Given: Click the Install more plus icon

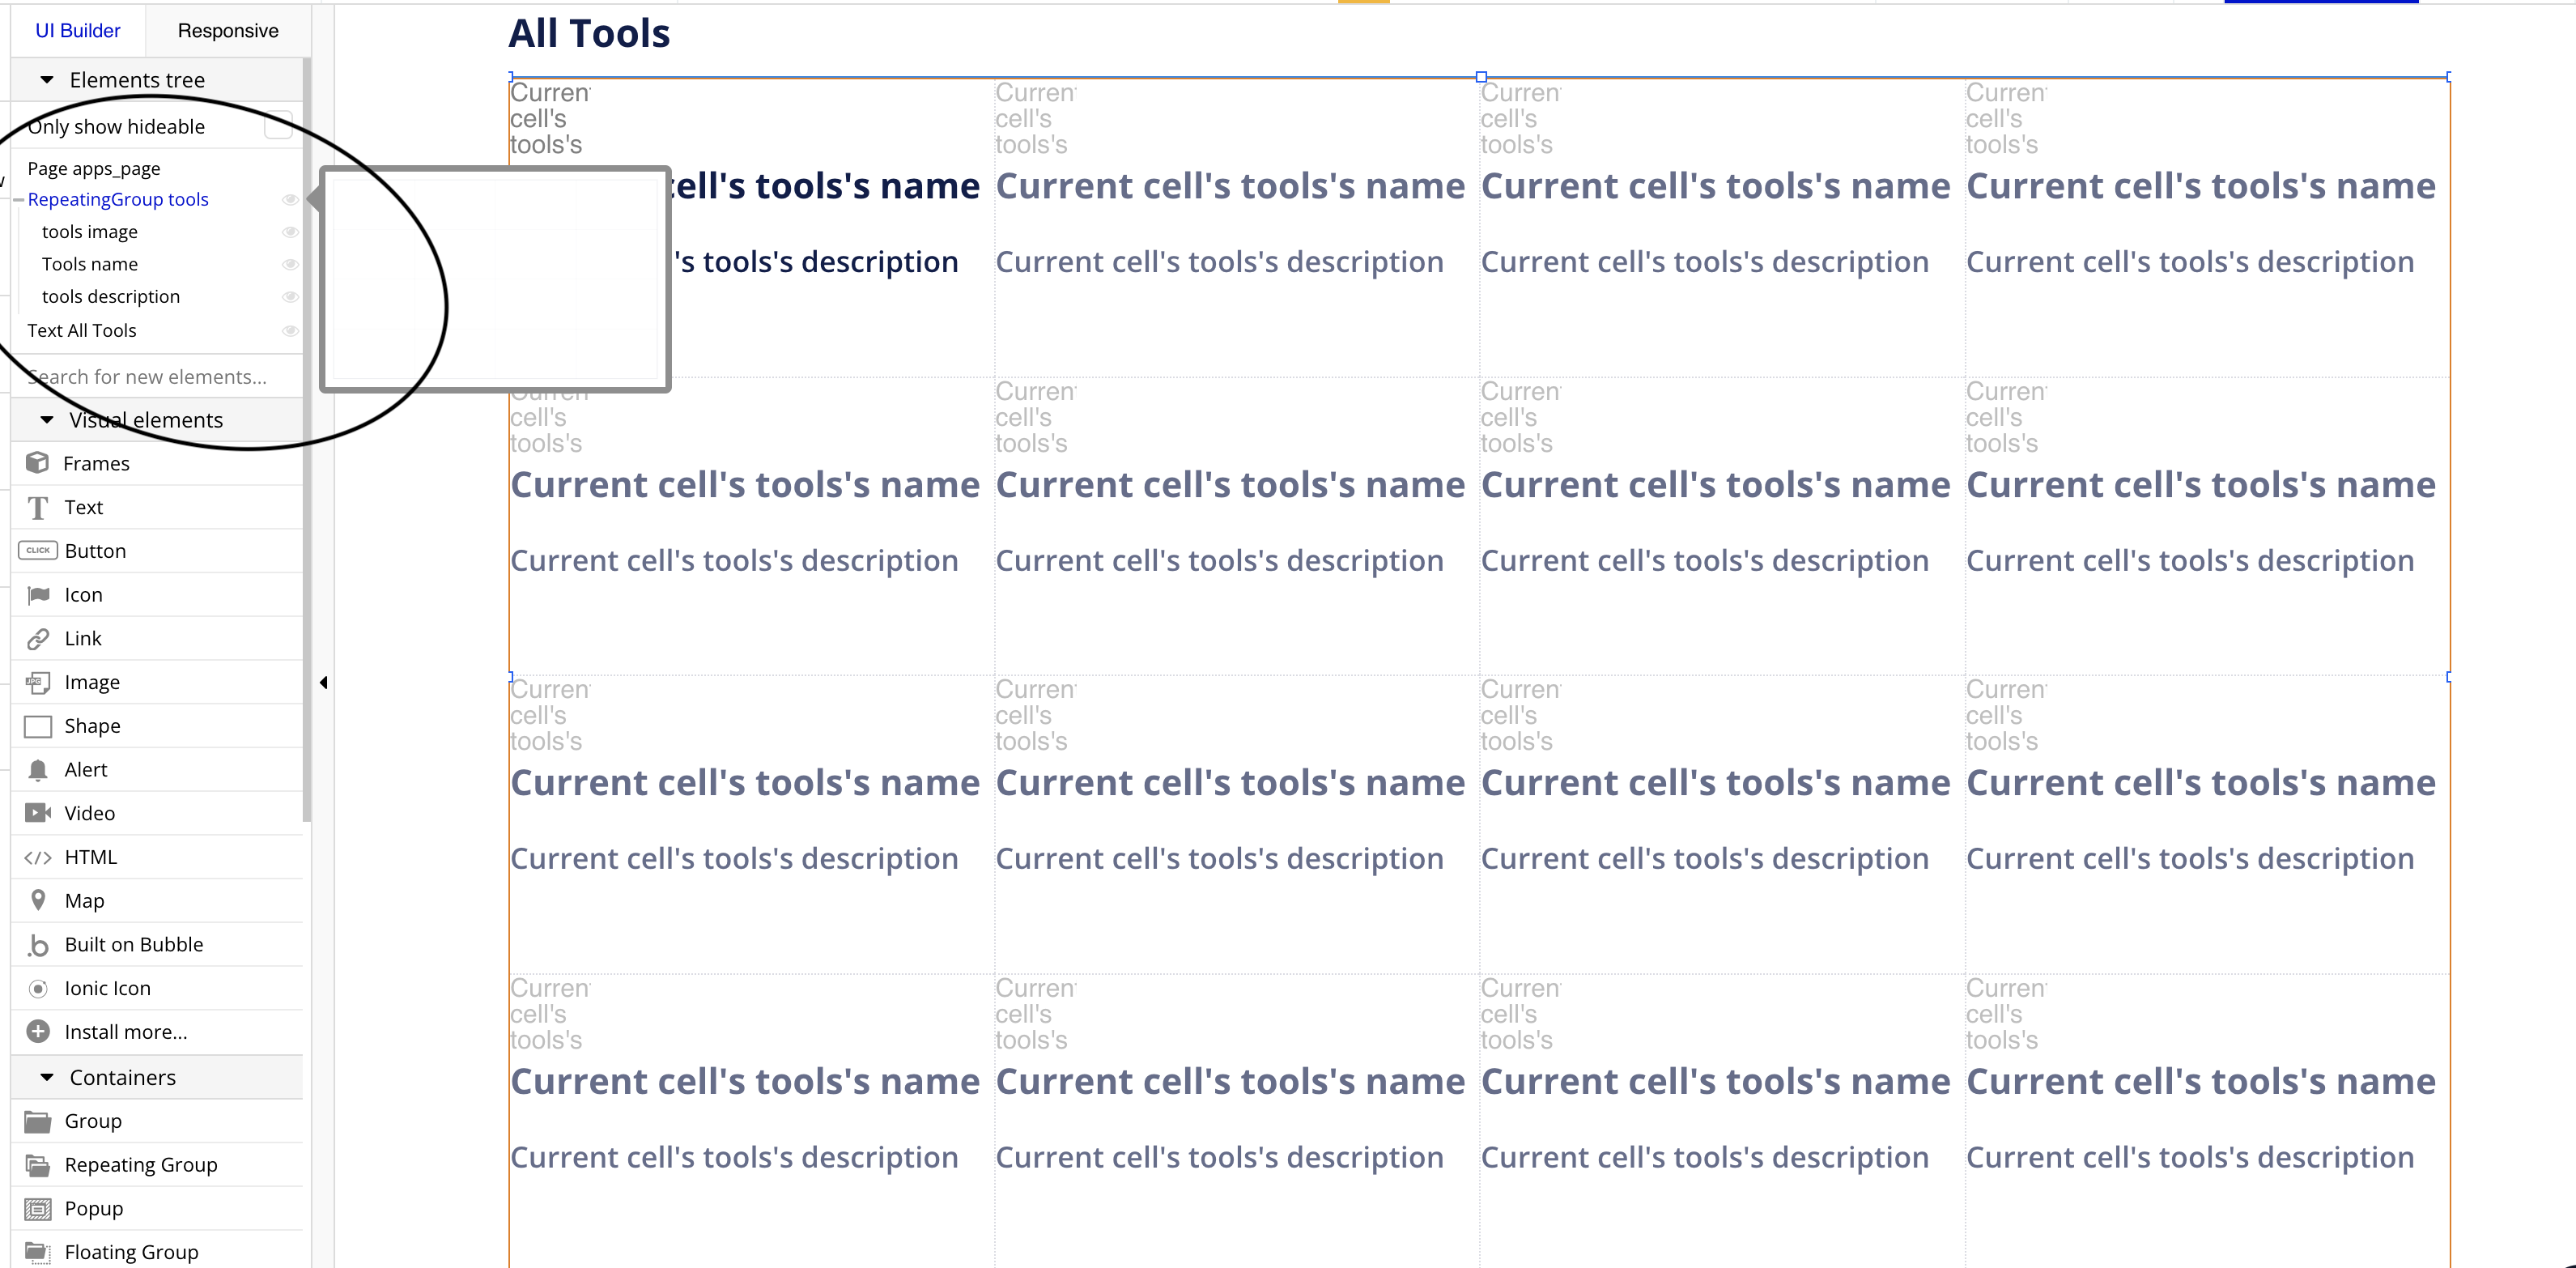Looking at the screenshot, I should [x=37, y=1031].
